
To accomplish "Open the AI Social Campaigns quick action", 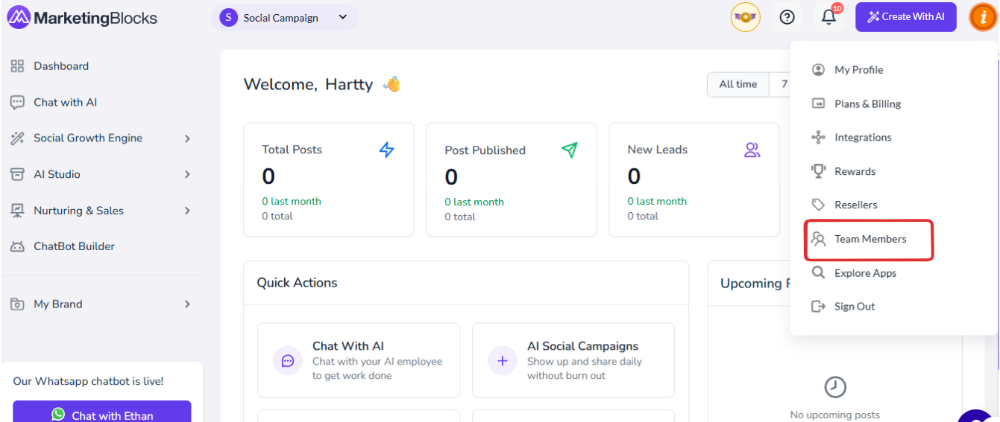I will tap(573, 360).
